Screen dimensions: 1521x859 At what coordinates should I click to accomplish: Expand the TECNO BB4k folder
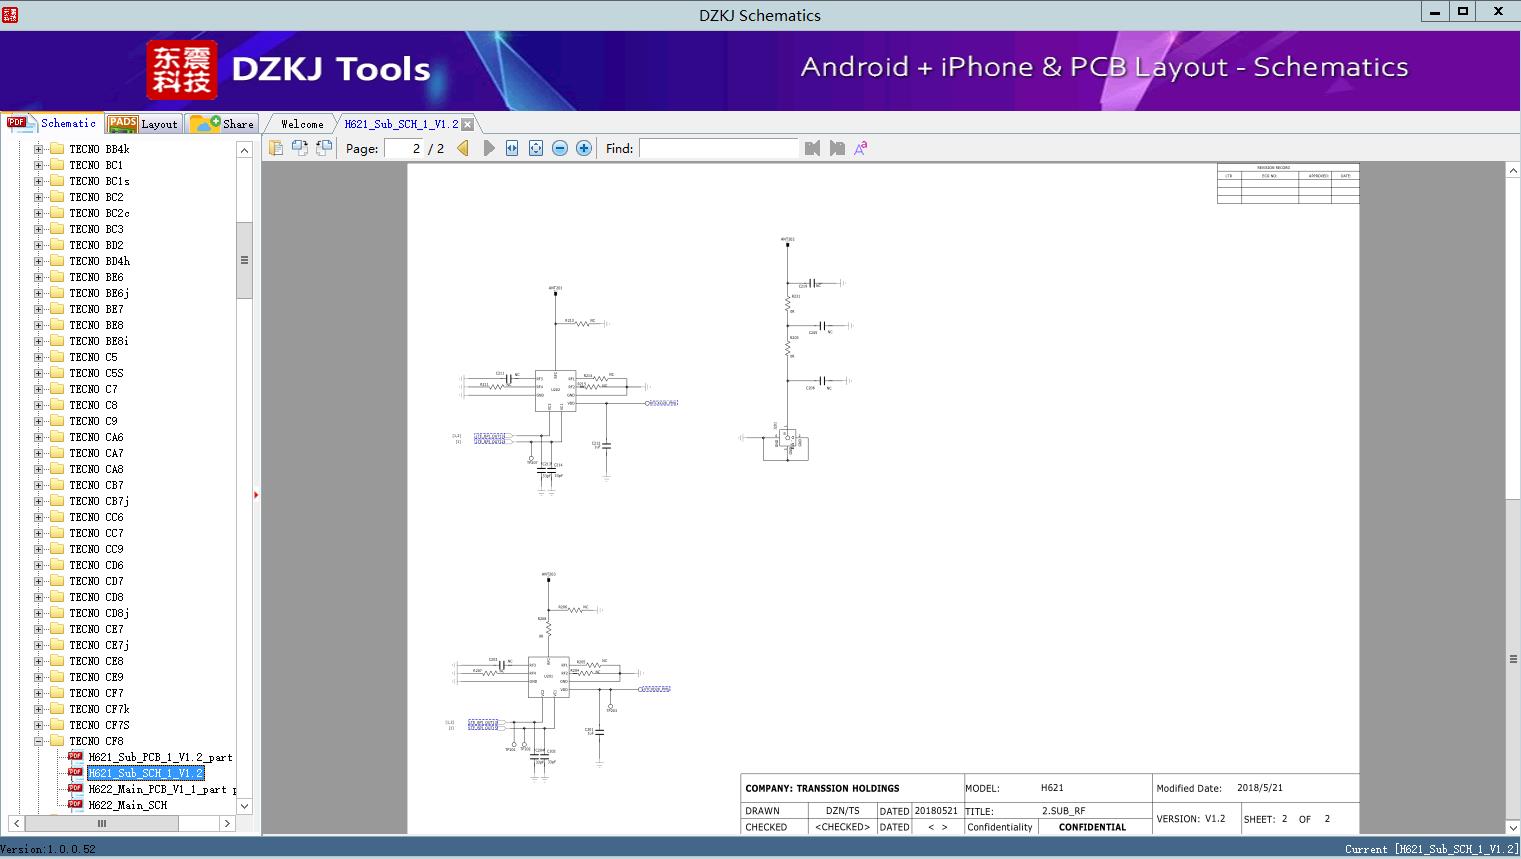(39, 149)
